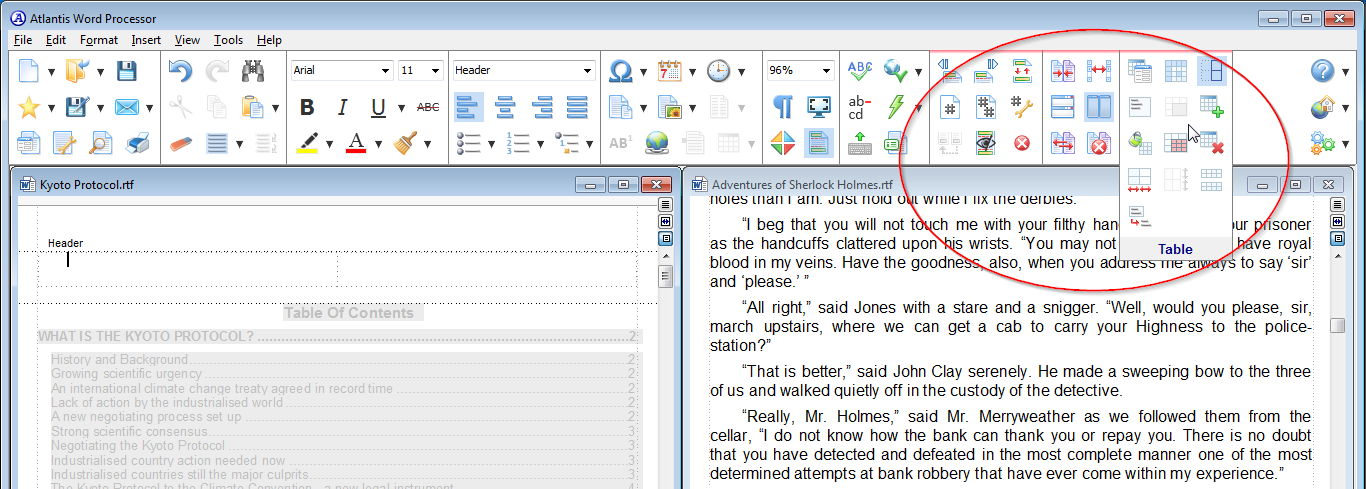Click 'History and Background' contents entry
The width and height of the screenshot is (1366, 489).
(119, 359)
